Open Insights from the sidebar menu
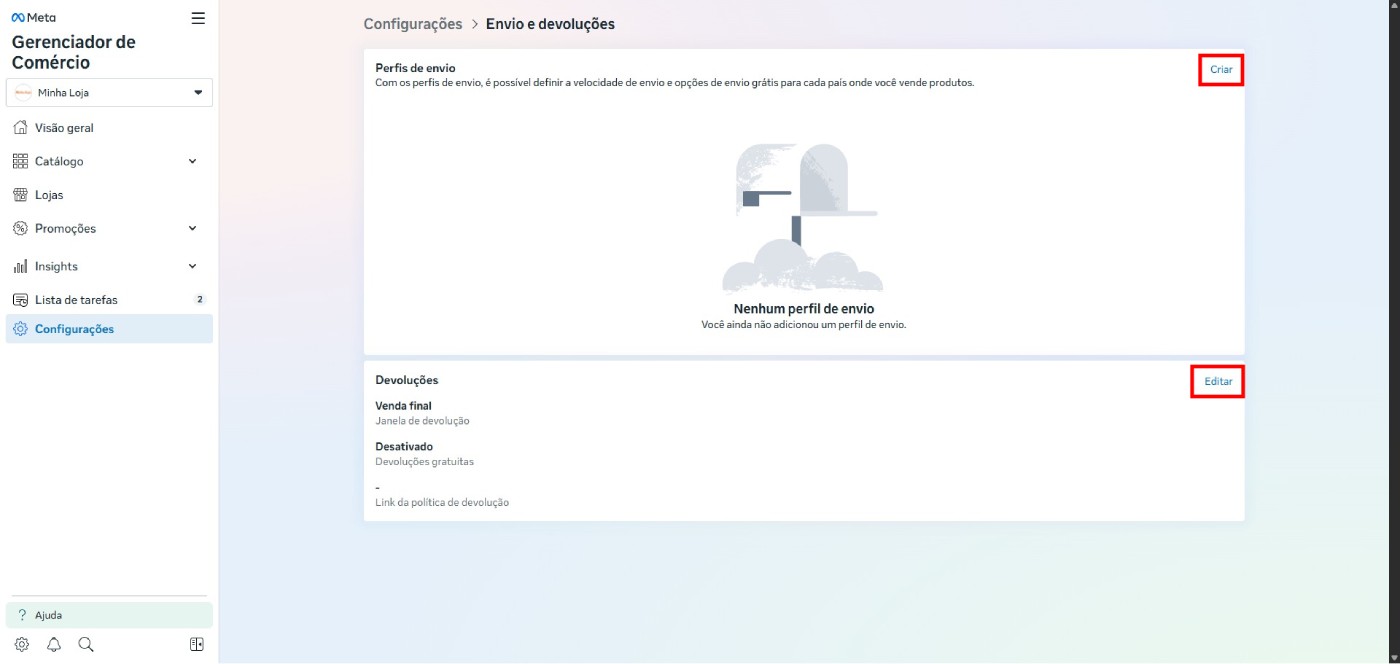The height and width of the screenshot is (664, 1400). 56,266
